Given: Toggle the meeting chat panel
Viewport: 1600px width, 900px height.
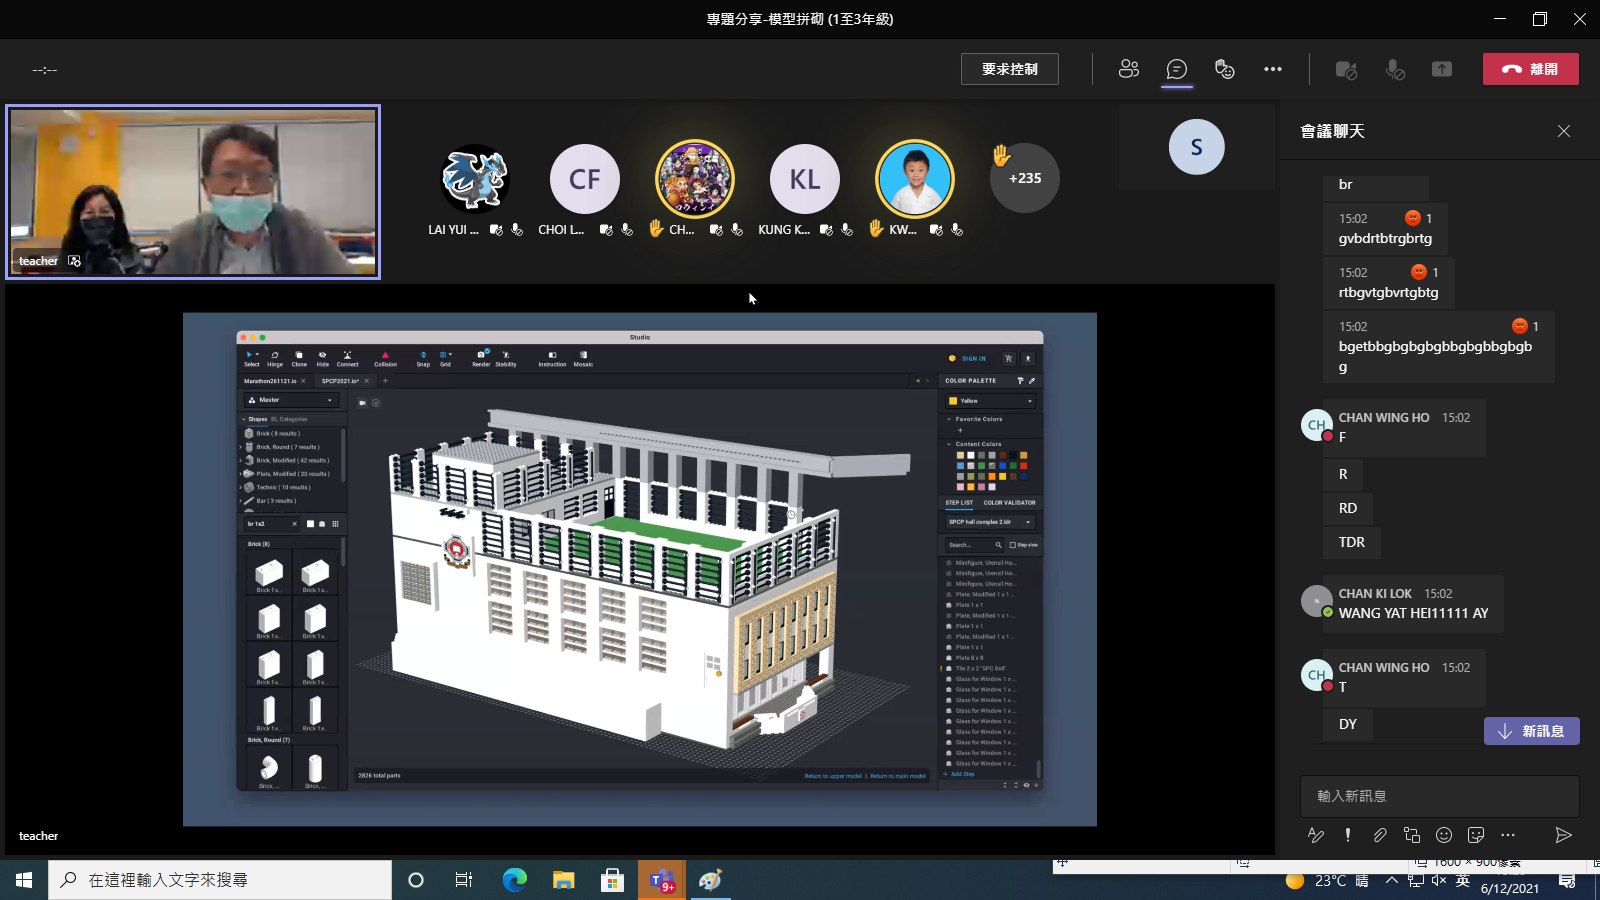Looking at the screenshot, I should [1177, 69].
